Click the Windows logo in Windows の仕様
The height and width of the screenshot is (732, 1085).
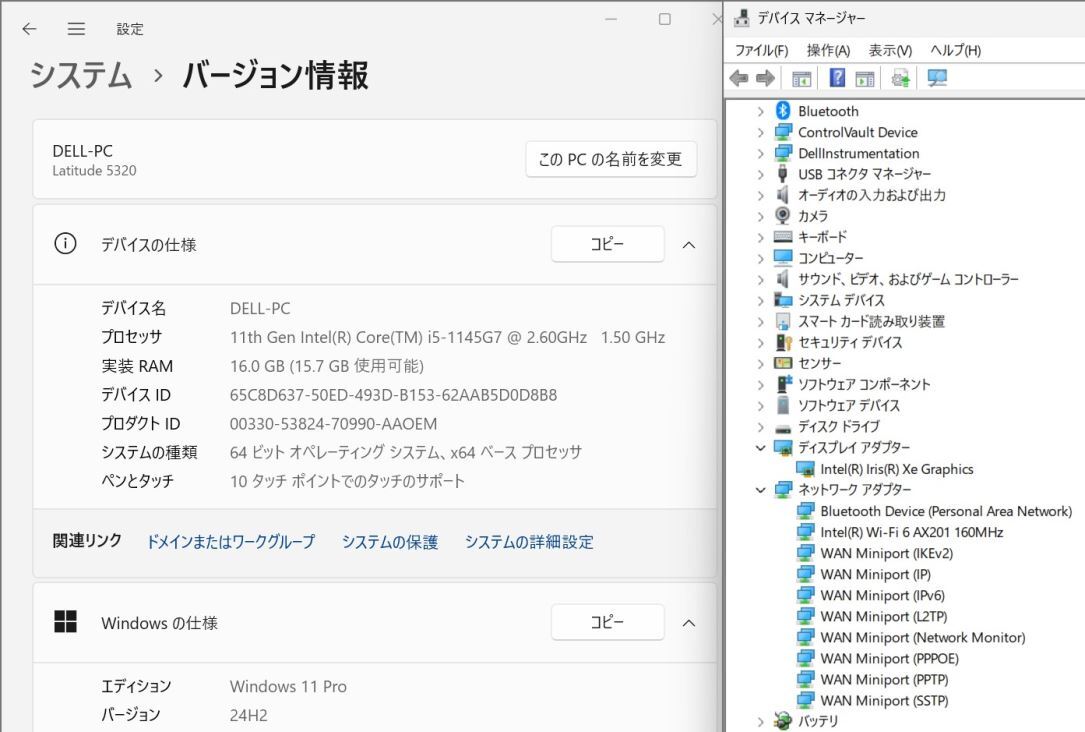point(66,621)
